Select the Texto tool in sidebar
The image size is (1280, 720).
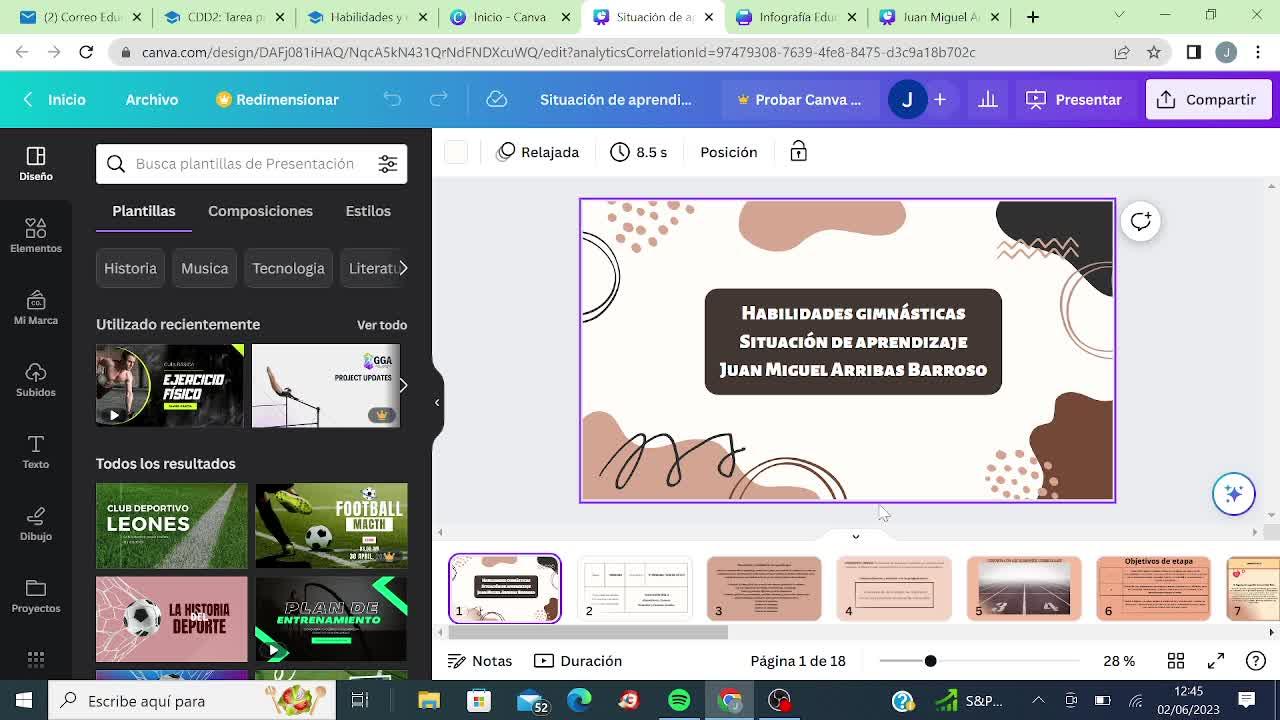pos(36,451)
